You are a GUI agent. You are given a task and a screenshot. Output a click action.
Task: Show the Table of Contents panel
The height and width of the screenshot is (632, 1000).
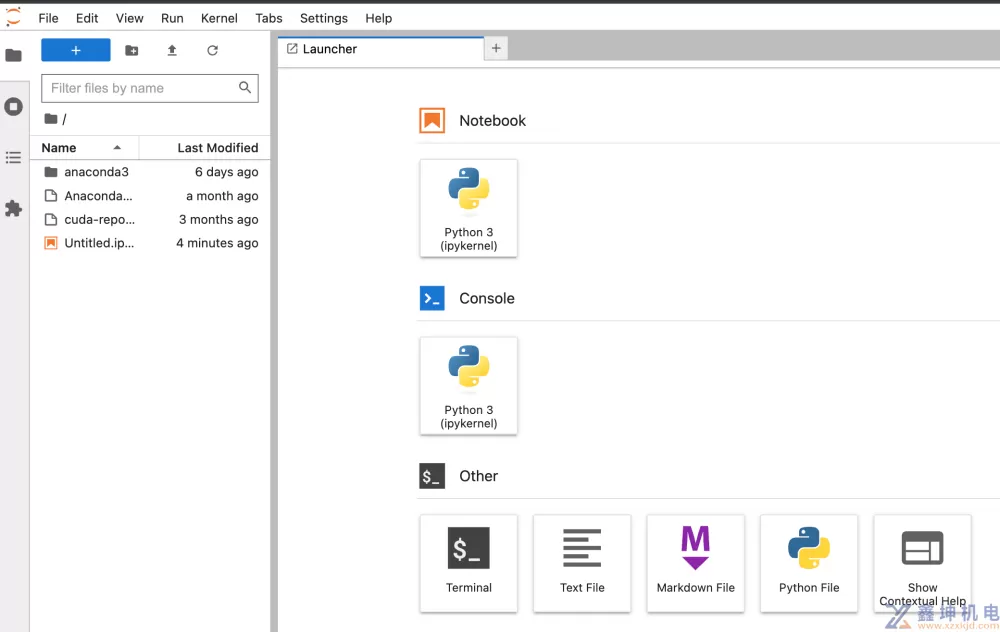tap(13, 157)
